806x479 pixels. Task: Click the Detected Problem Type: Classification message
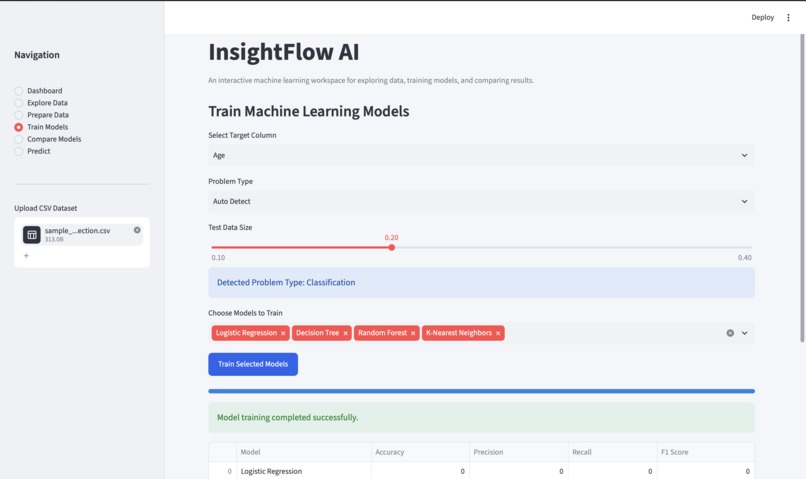point(481,282)
